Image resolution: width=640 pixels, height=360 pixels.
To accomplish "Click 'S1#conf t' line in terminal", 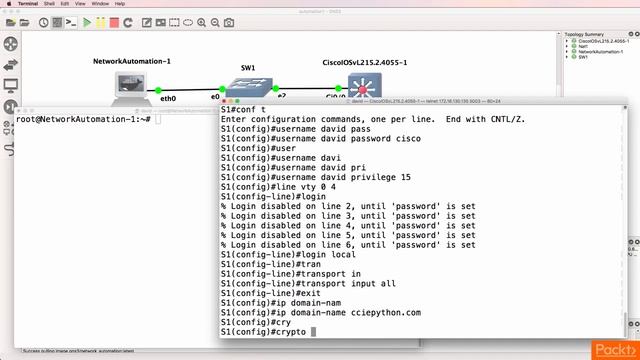I will pyautogui.click(x=243, y=109).
